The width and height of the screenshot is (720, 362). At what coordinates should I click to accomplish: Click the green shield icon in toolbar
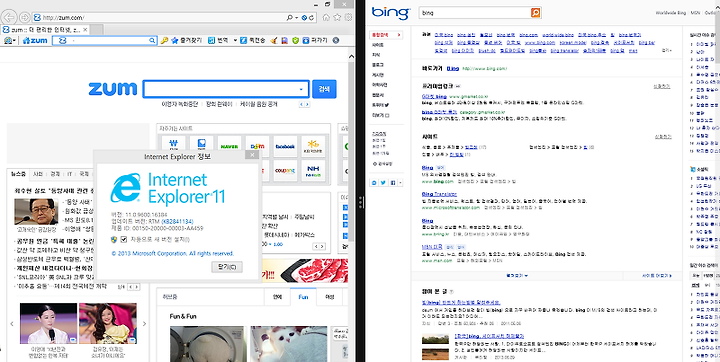pos(295,40)
